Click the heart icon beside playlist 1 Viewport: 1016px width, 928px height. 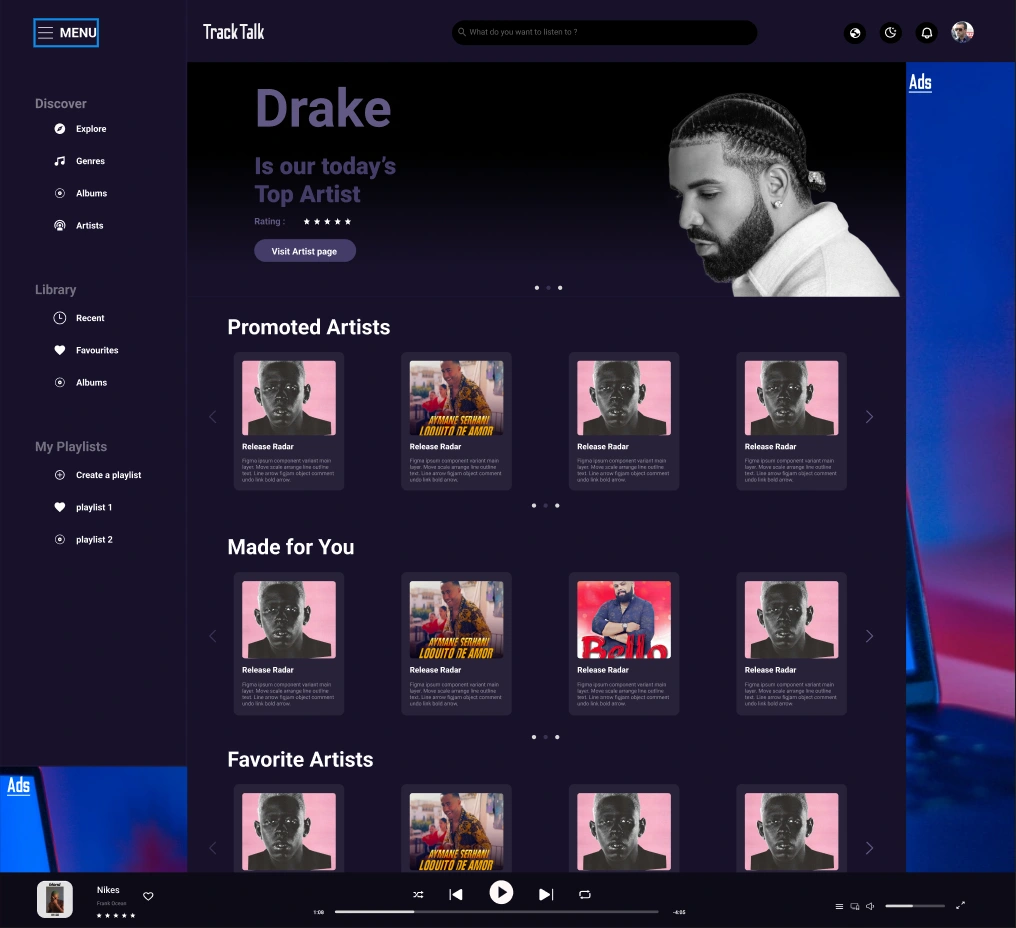point(60,507)
